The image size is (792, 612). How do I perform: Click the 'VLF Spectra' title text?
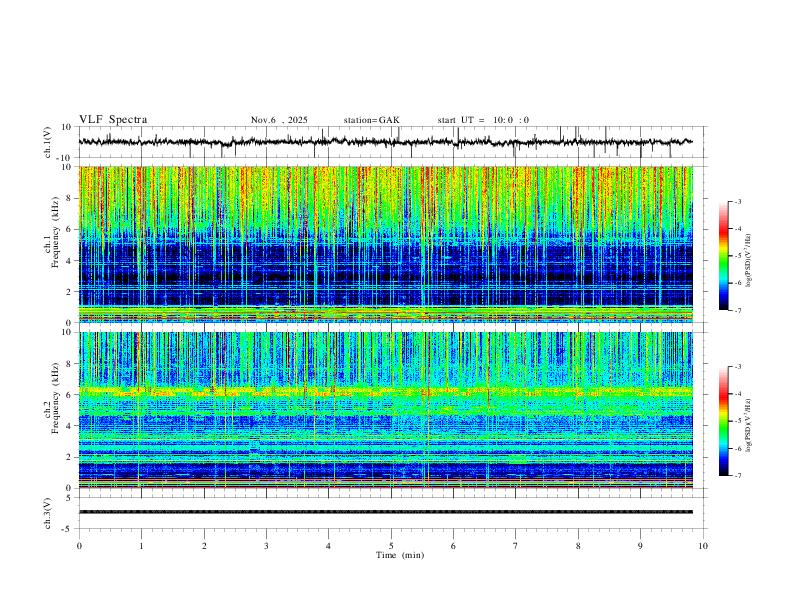[113, 120]
